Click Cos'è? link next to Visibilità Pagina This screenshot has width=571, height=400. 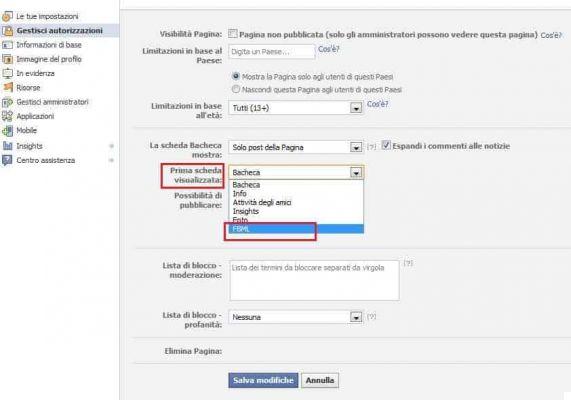coord(551,35)
